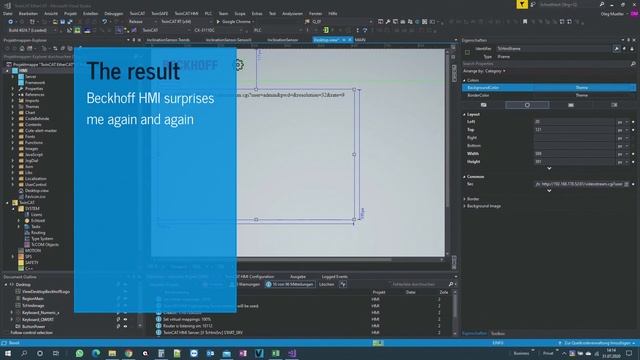Click the gear icon on the designer canvas

238,64
